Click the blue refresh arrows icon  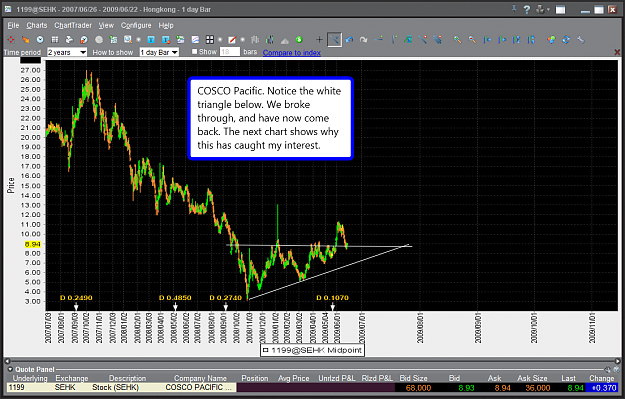566,39
